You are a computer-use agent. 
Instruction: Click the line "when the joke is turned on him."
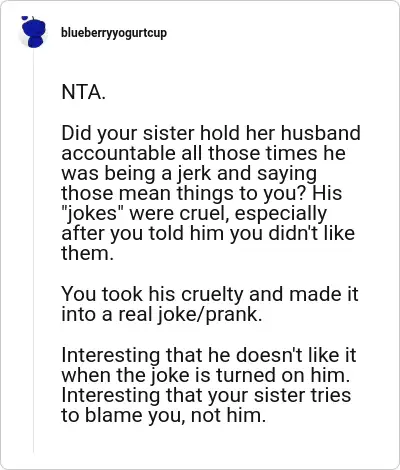(x=206, y=375)
